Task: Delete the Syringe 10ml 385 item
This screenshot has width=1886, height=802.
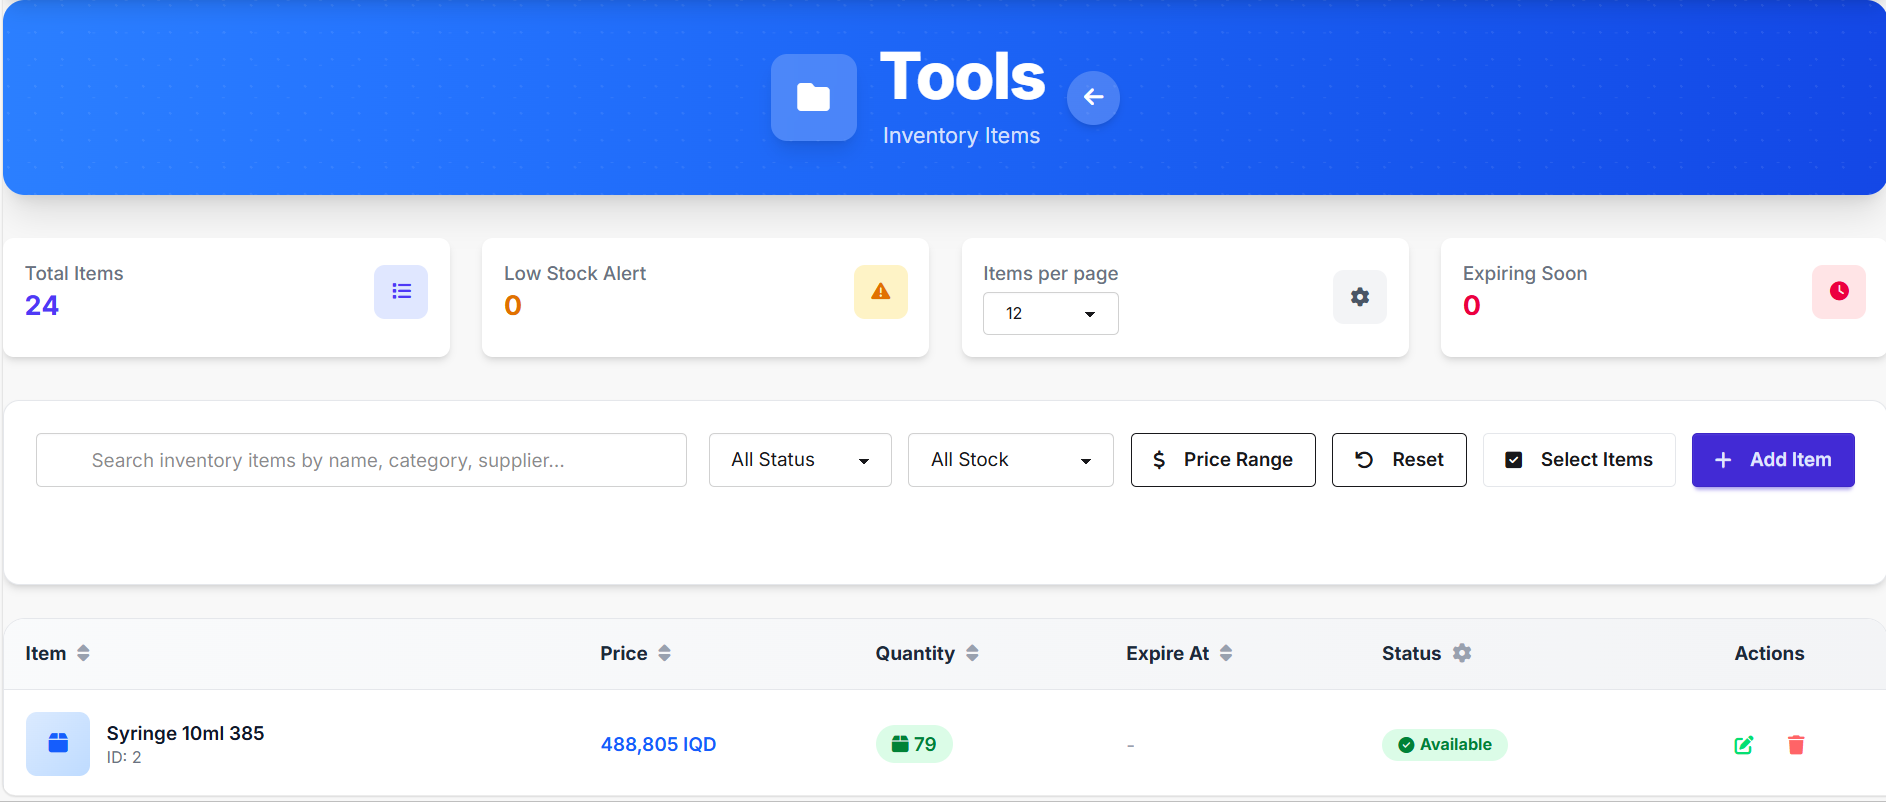Action: 1796,745
